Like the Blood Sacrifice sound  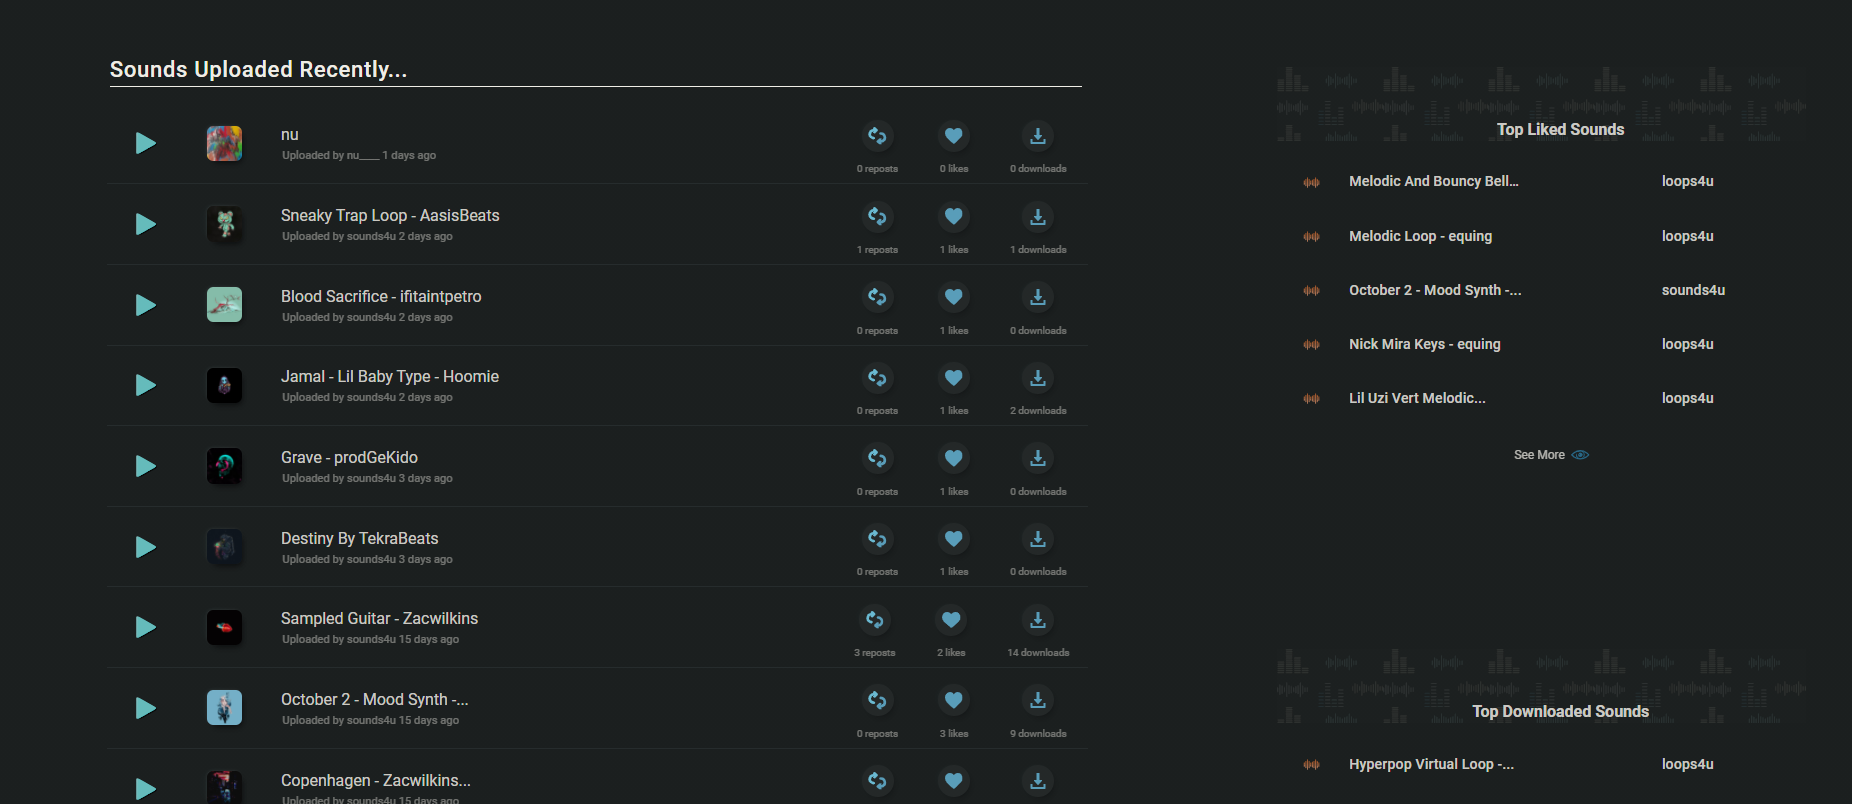[954, 297]
